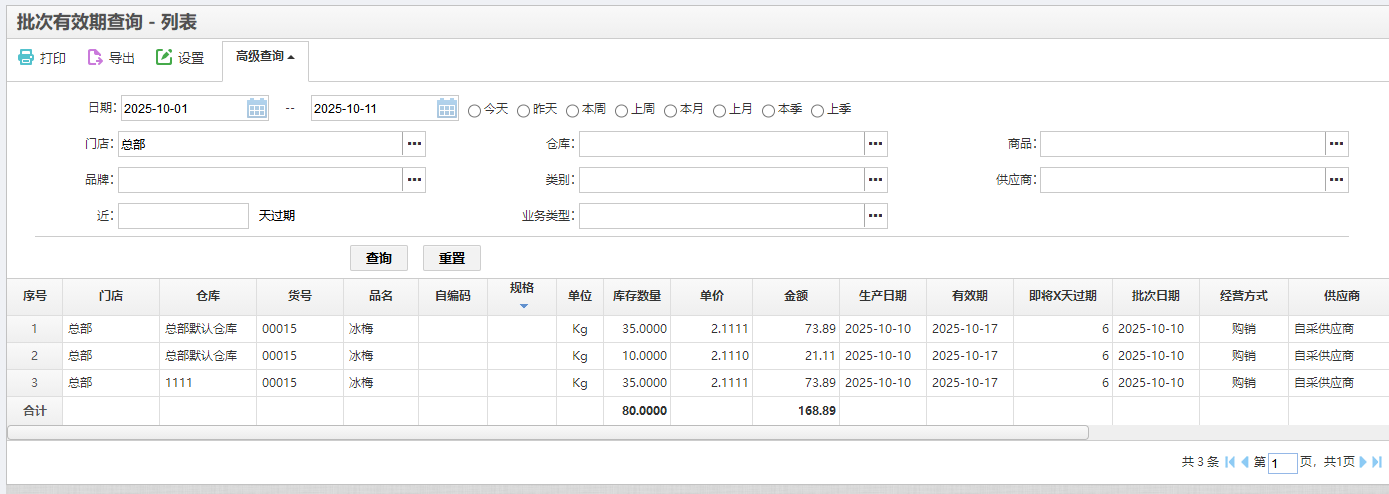1389x494 pixels.
Task: Click the Print (打印) icon
Action: click(26, 58)
